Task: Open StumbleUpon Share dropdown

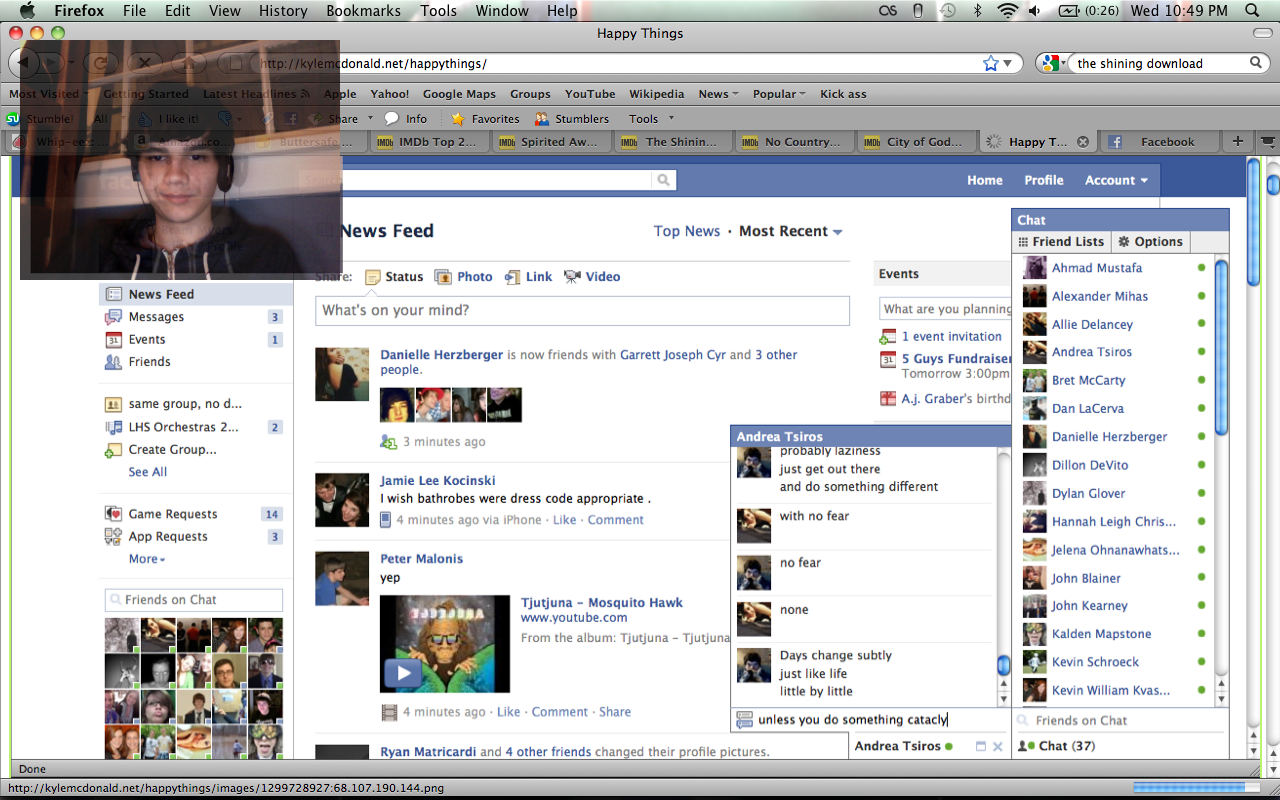Action: pyautogui.click(x=343, y=118)
